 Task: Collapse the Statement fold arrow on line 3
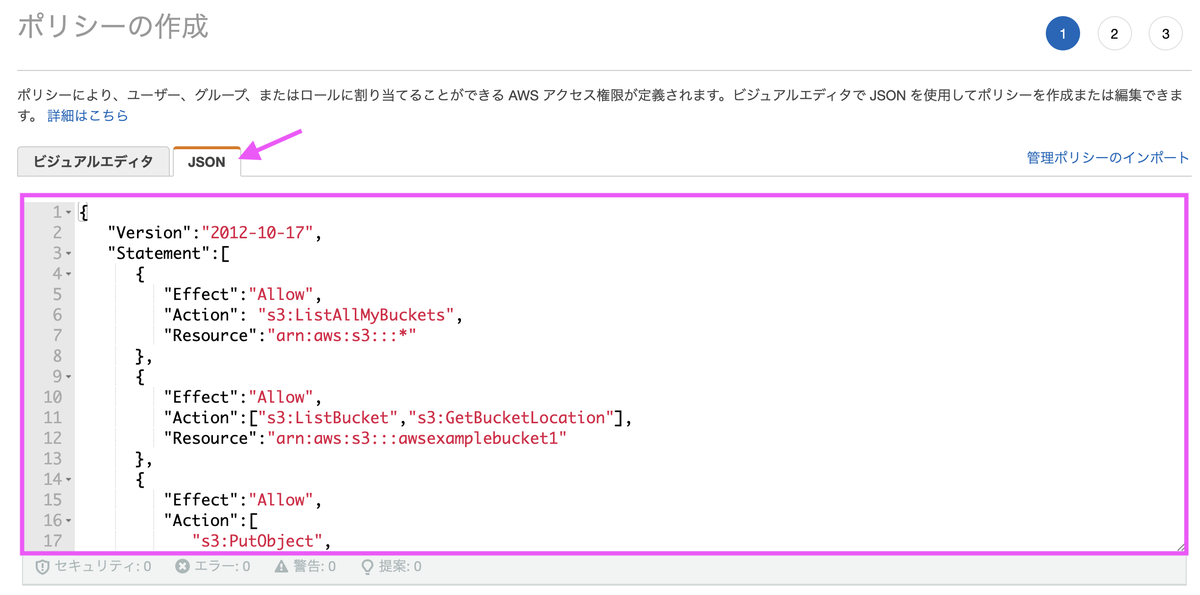pyautogui.click(x=68, y=253)
